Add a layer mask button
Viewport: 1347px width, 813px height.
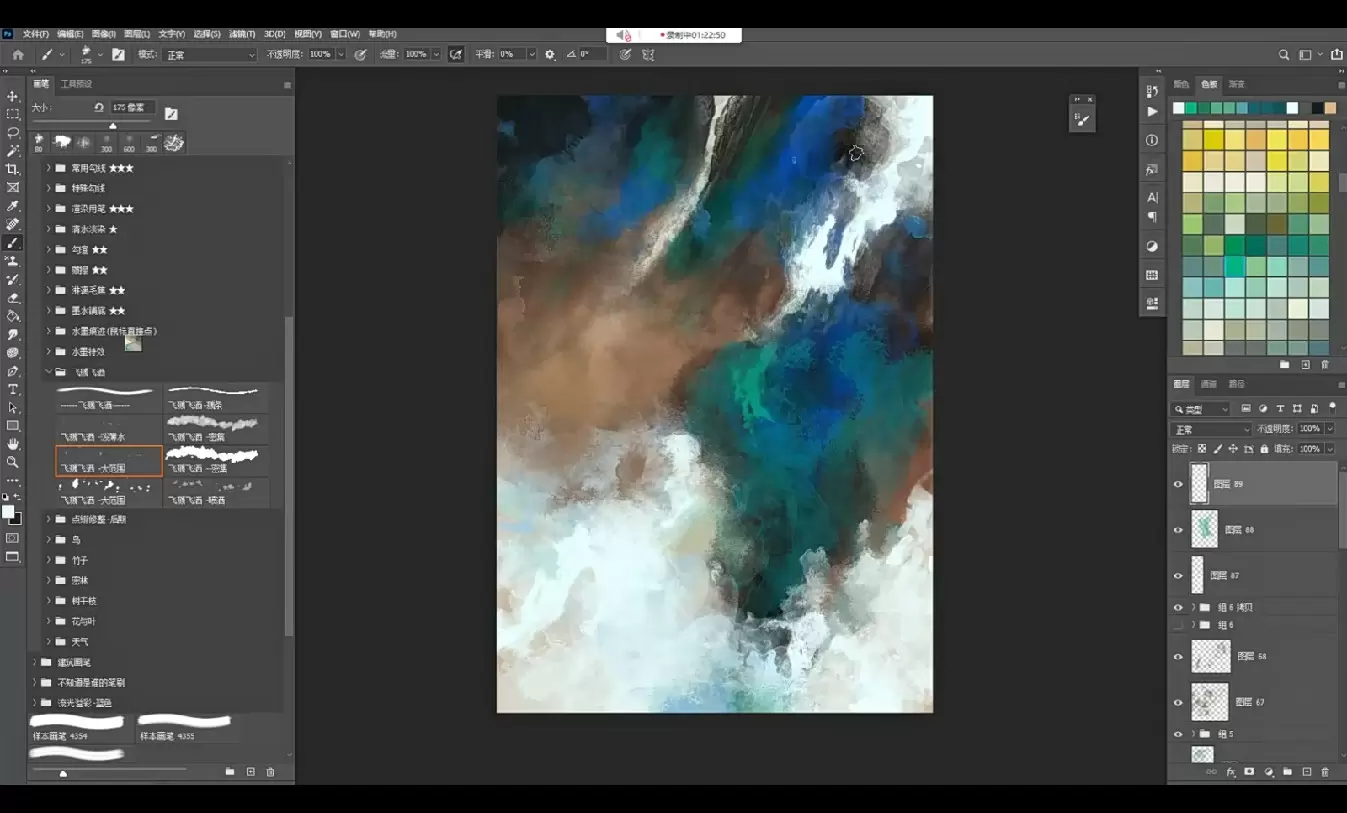pos(1249,772)
